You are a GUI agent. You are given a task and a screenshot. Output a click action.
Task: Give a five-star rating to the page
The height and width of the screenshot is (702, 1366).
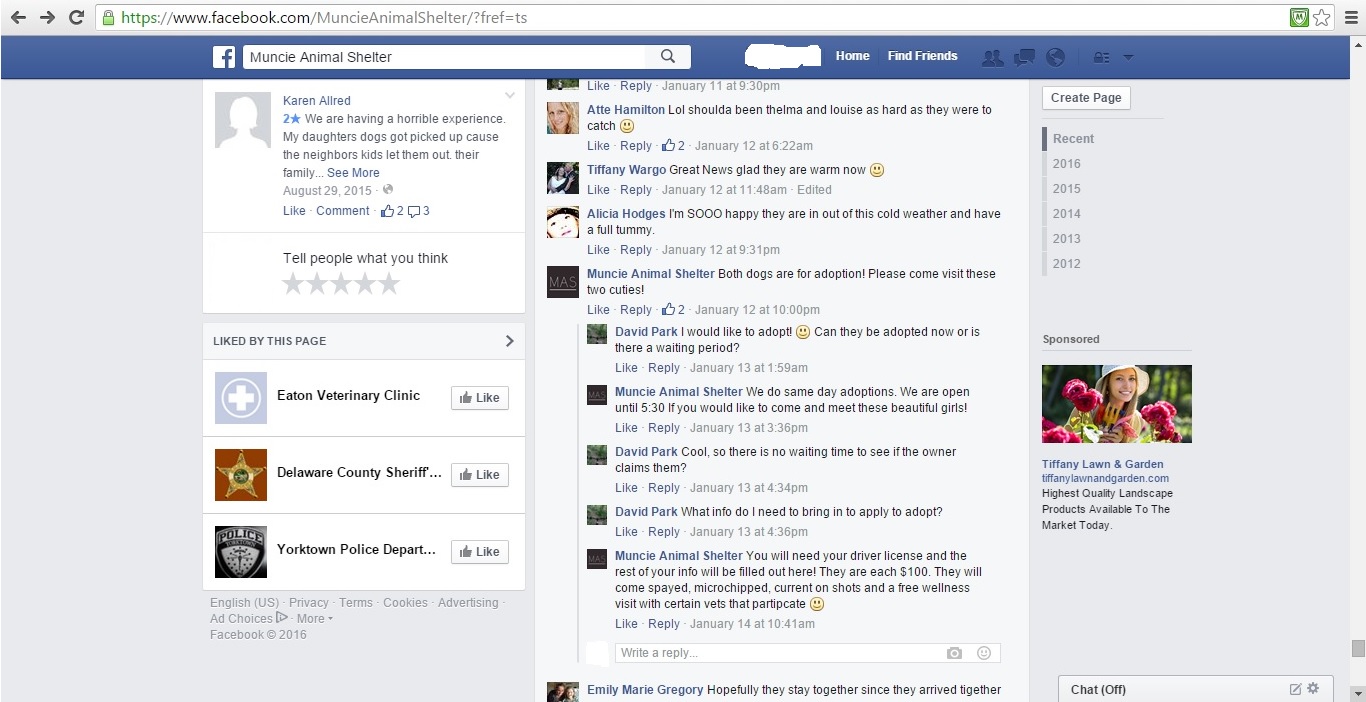pos(389,284)
